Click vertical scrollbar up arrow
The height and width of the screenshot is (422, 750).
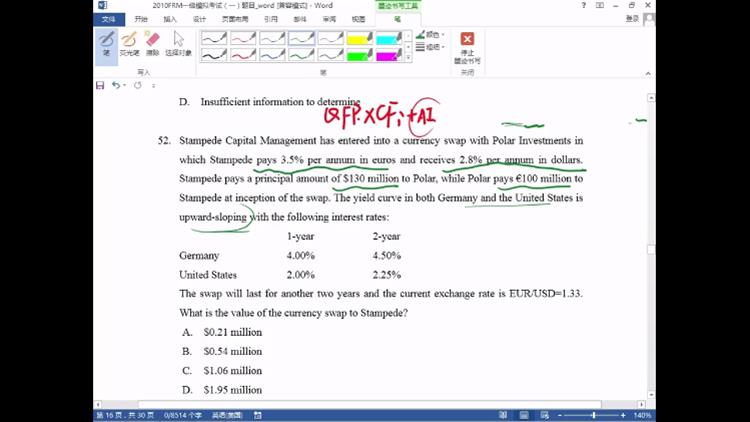tap(651, 98)
